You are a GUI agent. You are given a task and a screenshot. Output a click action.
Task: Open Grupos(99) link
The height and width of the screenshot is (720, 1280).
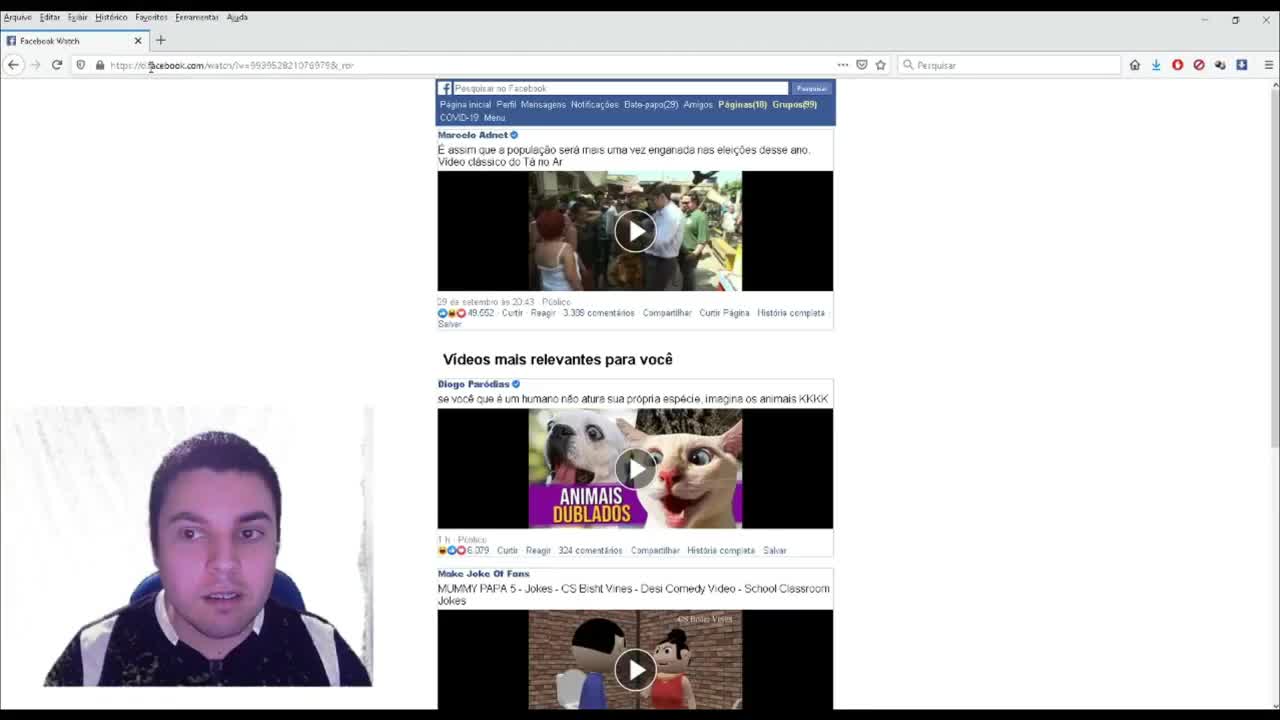click(x=794, y=104)
